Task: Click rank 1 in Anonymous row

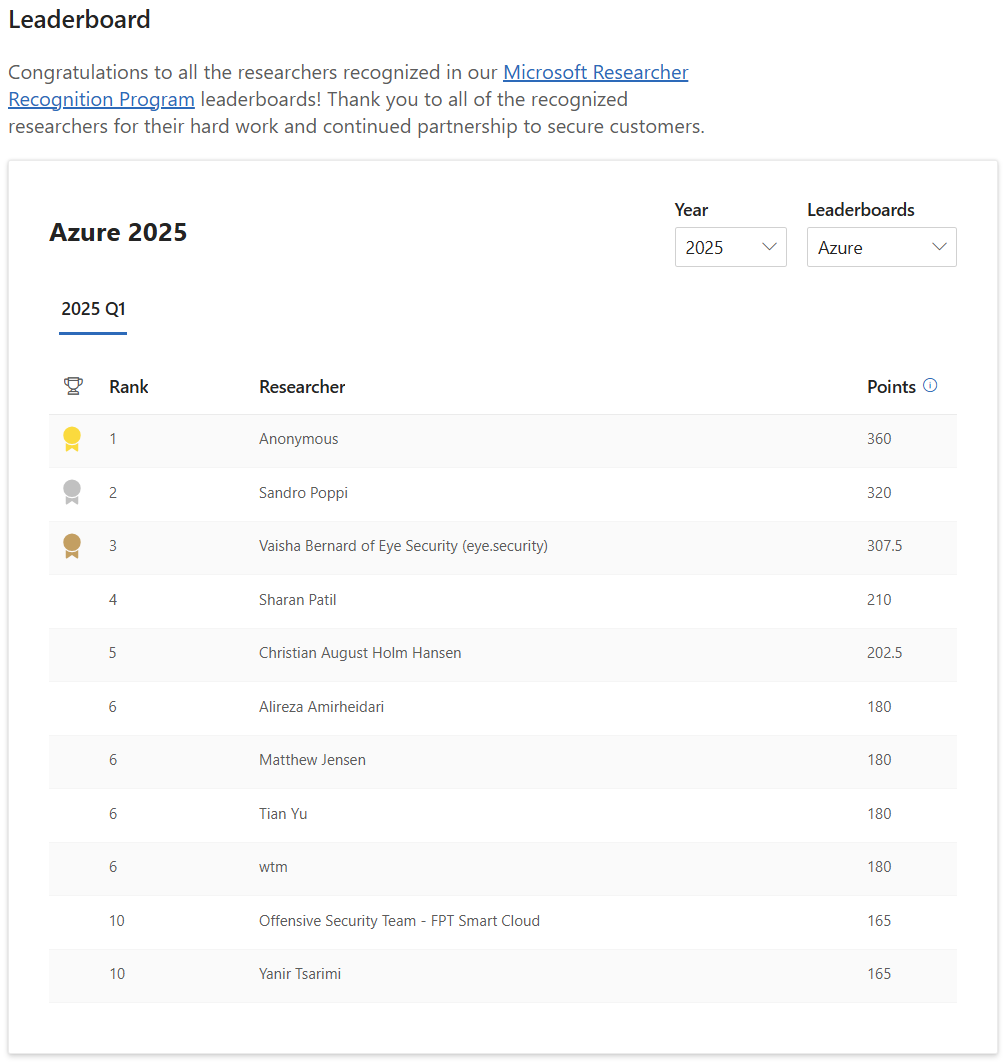Action: (x=113, y=439)
